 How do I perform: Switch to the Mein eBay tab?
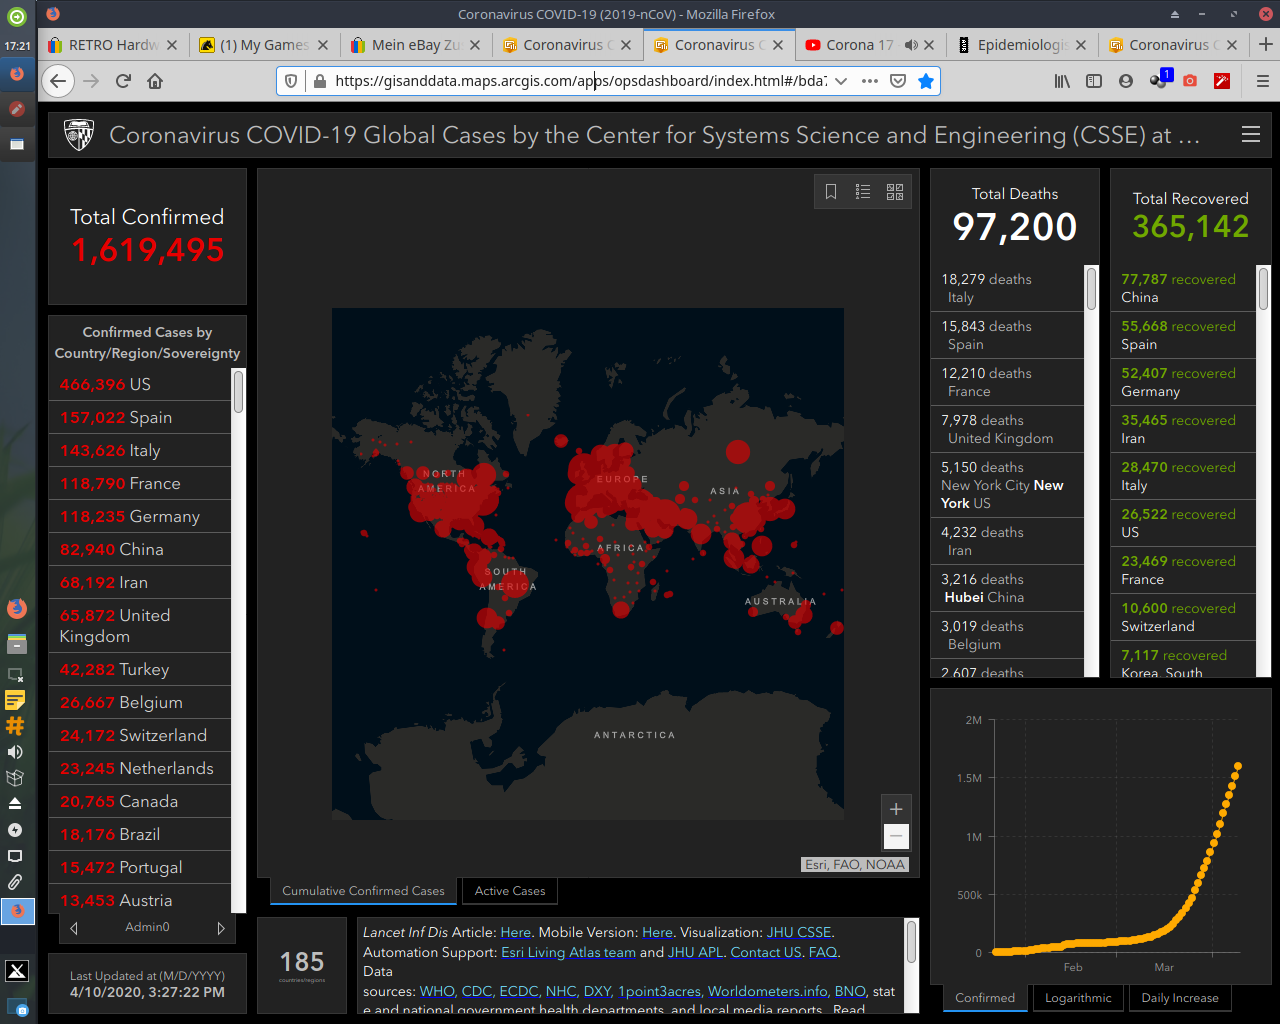coord(415,45)
